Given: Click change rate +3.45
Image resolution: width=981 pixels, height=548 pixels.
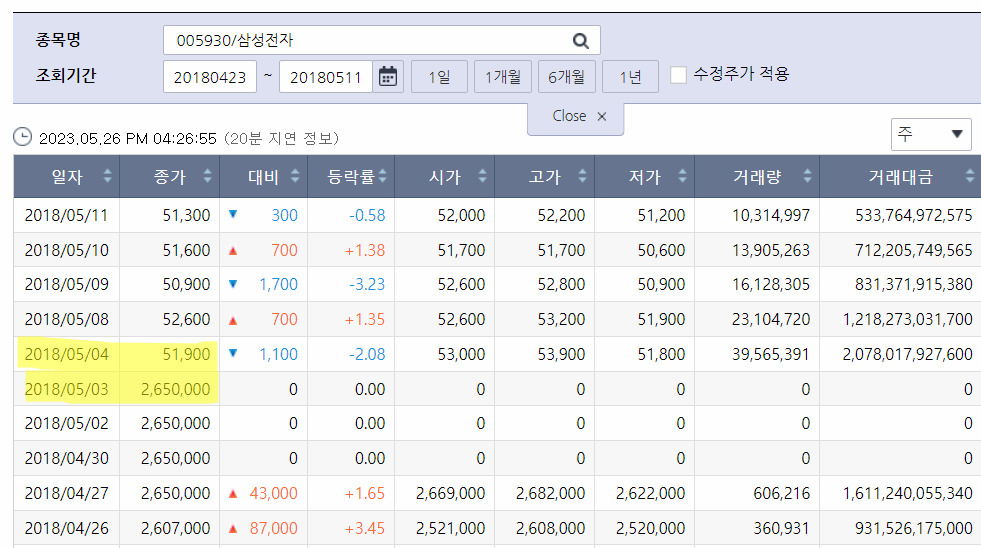Looking at the screenshot, I should pyautogui.click(x=365, y=529).
